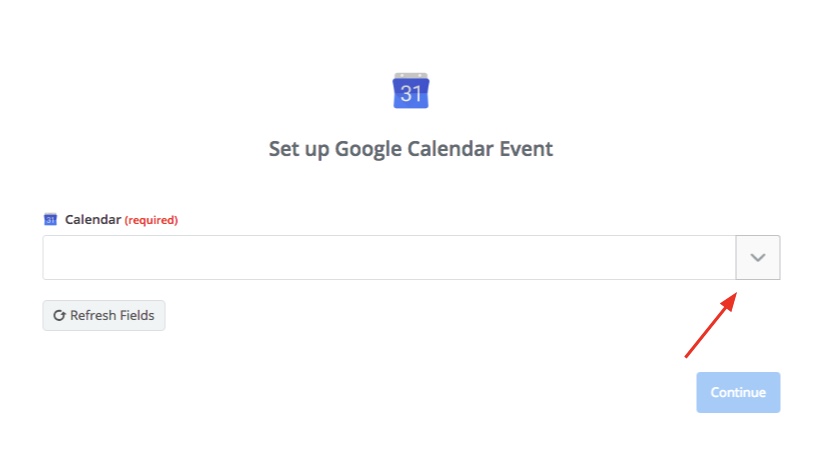The height and width of the screenshot is (476, 821).
Task: Select the number 31 on calendar logo
Action: [x=411, y=94]
